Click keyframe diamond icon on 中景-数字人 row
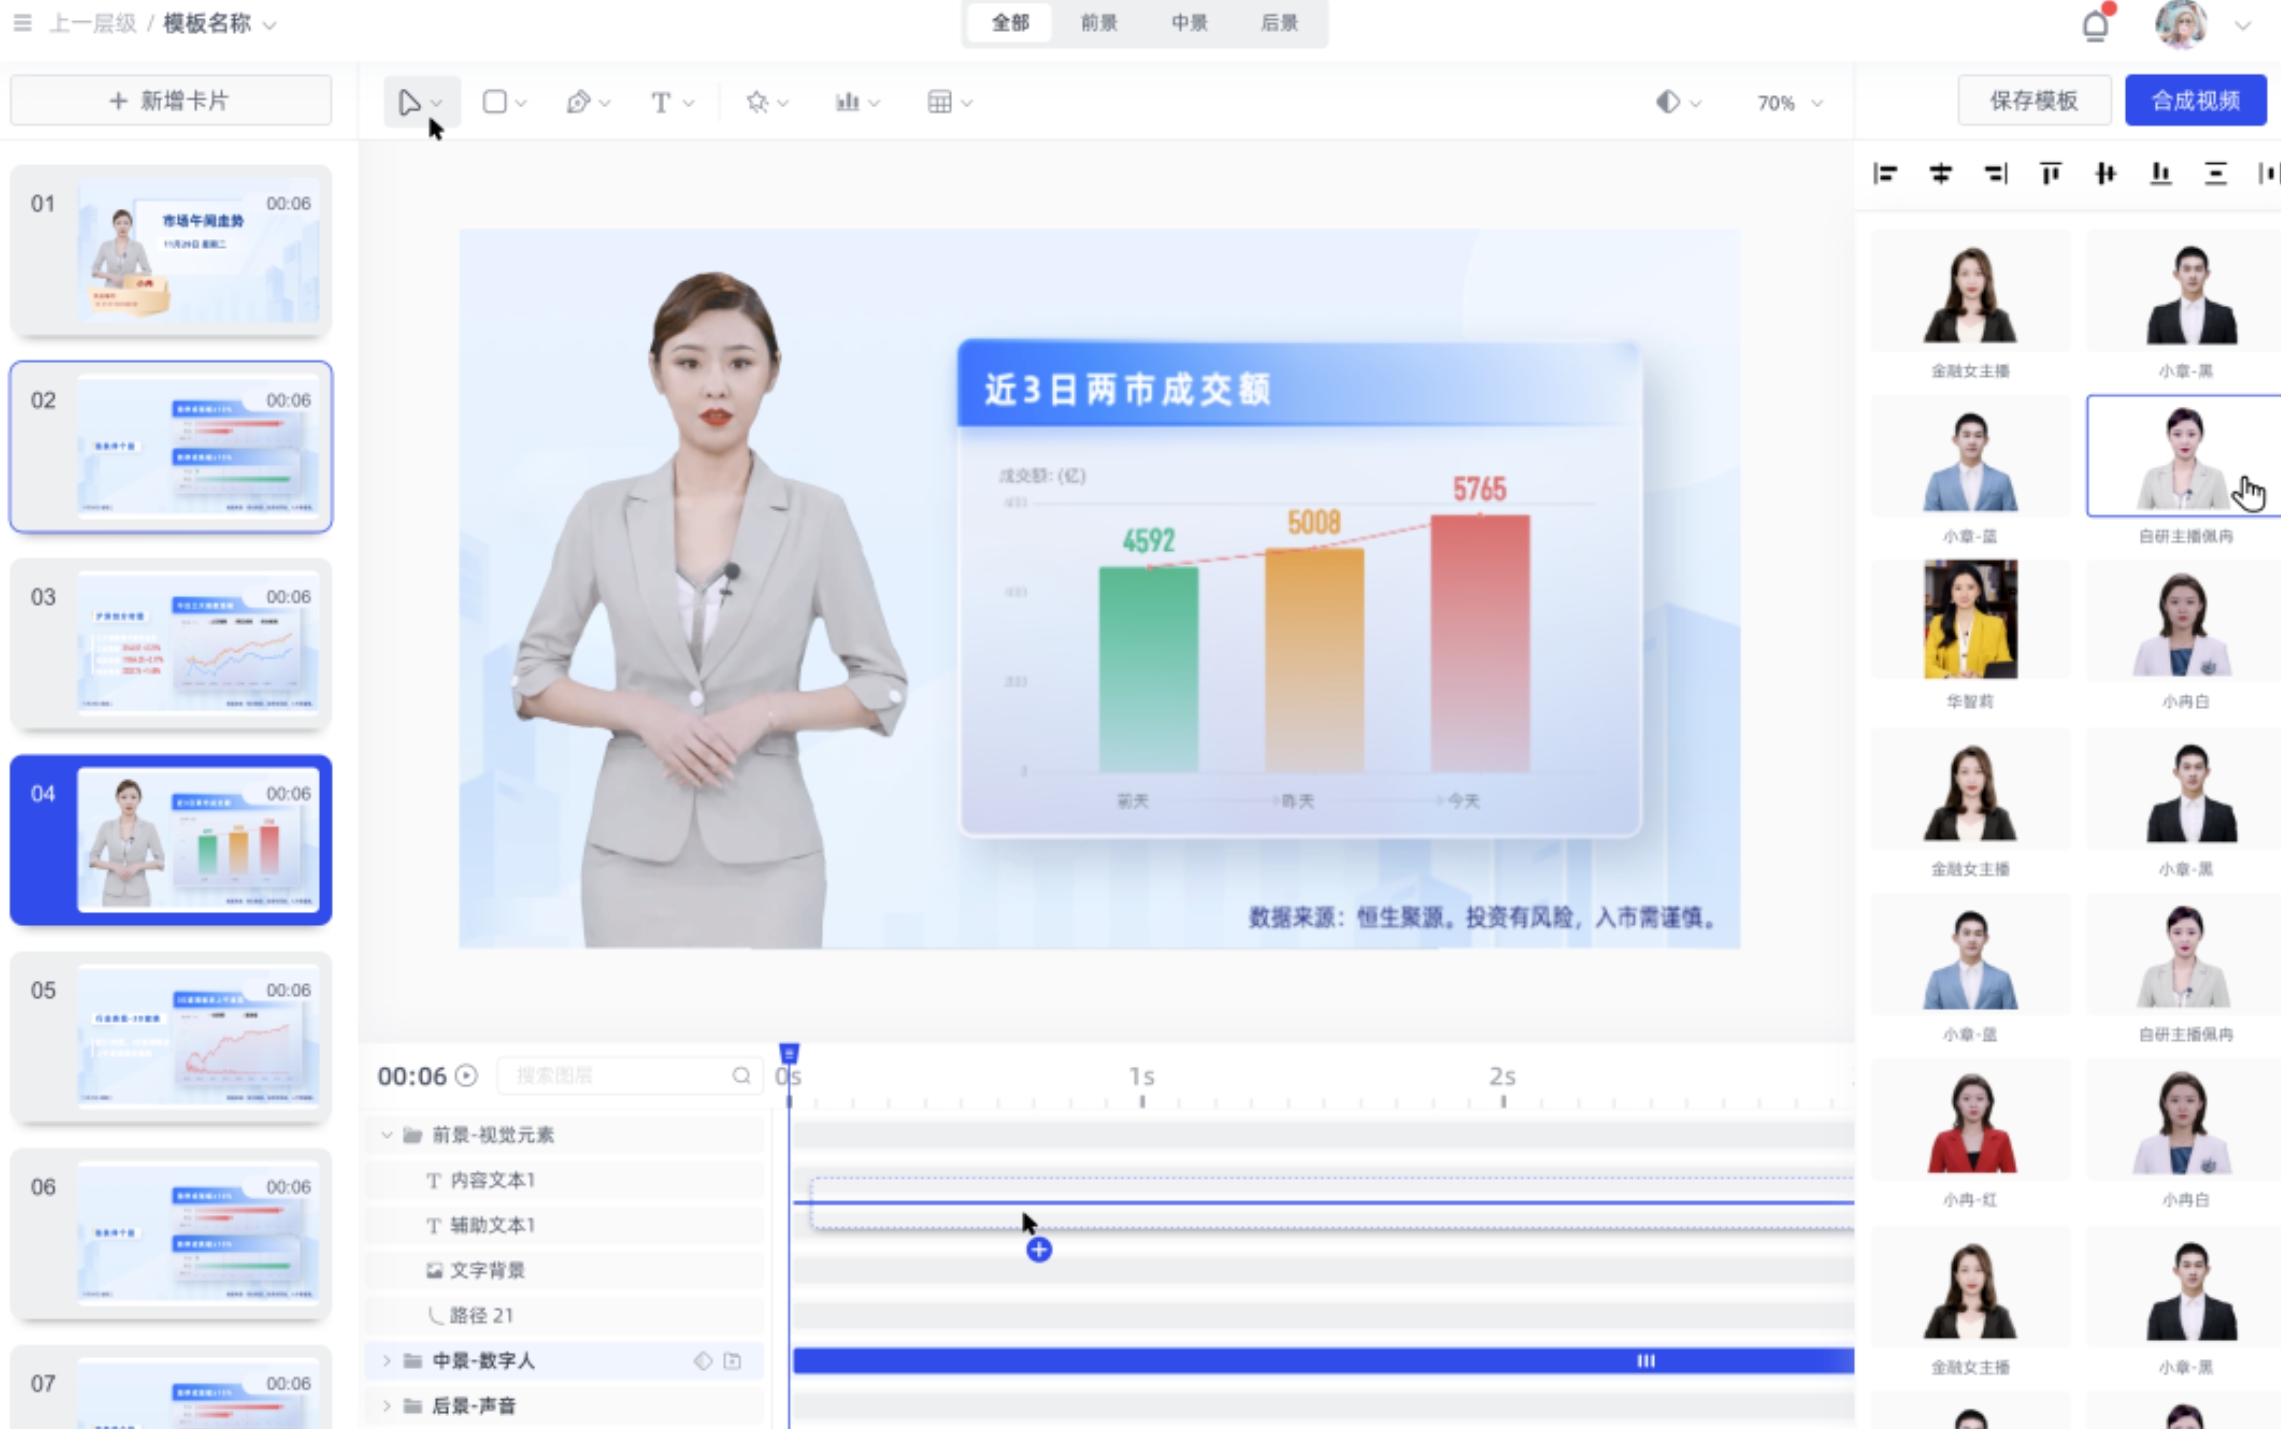The height and width of the screenshot is (1429, 2281). click(703, 1361)
